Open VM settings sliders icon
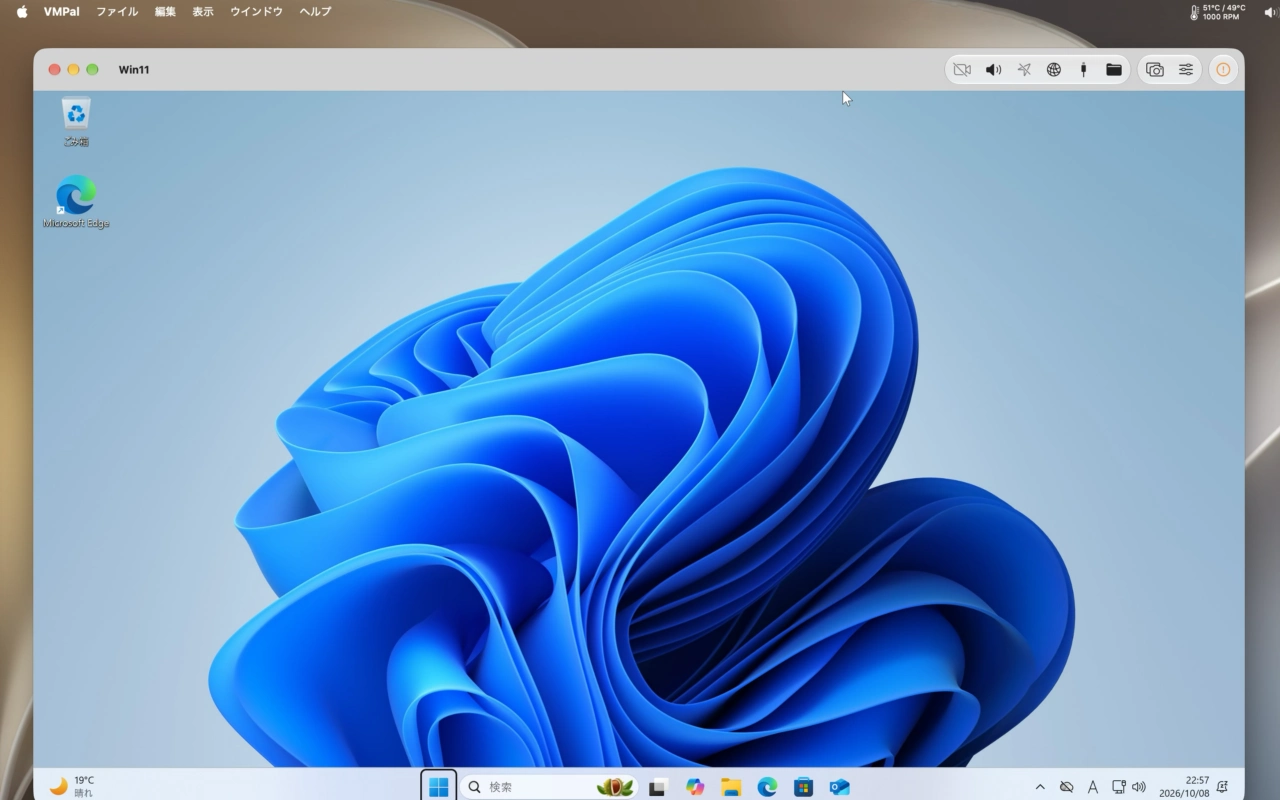 click(x=1185, y=70)
